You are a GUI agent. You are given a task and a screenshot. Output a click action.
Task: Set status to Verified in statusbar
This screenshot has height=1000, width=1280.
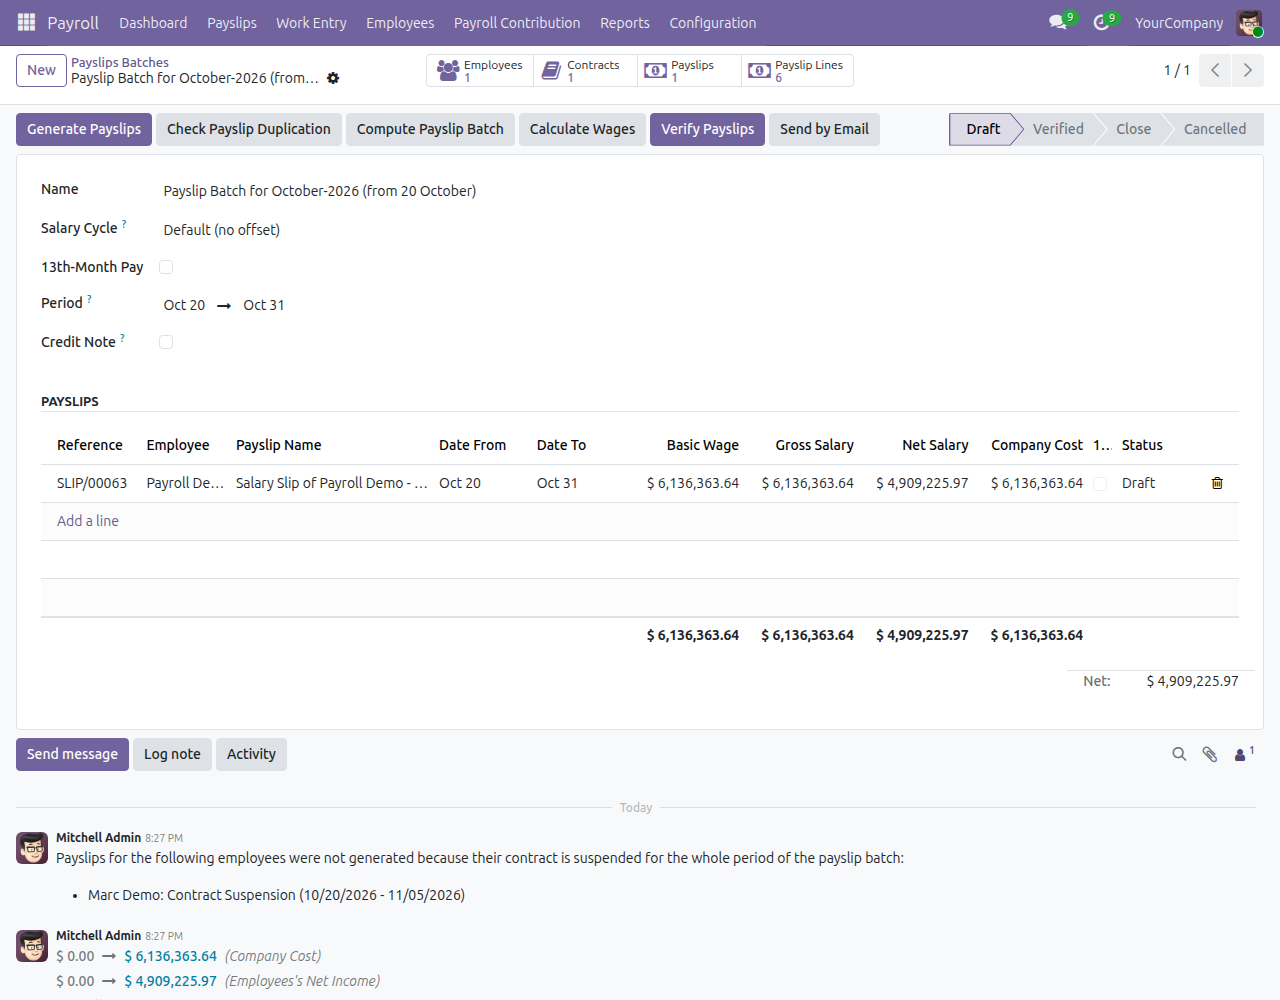click(1058, 129)
